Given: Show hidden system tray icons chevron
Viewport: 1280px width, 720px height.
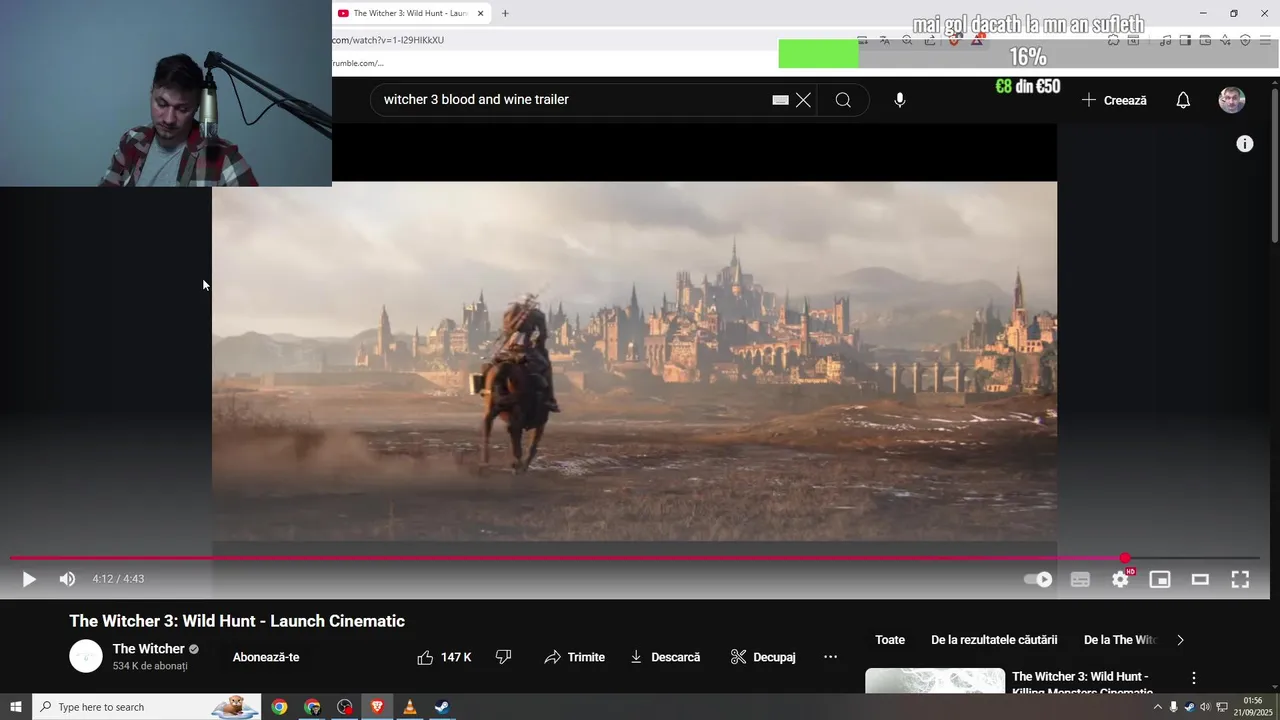Looking at the screenshot, I should 1158,707.
